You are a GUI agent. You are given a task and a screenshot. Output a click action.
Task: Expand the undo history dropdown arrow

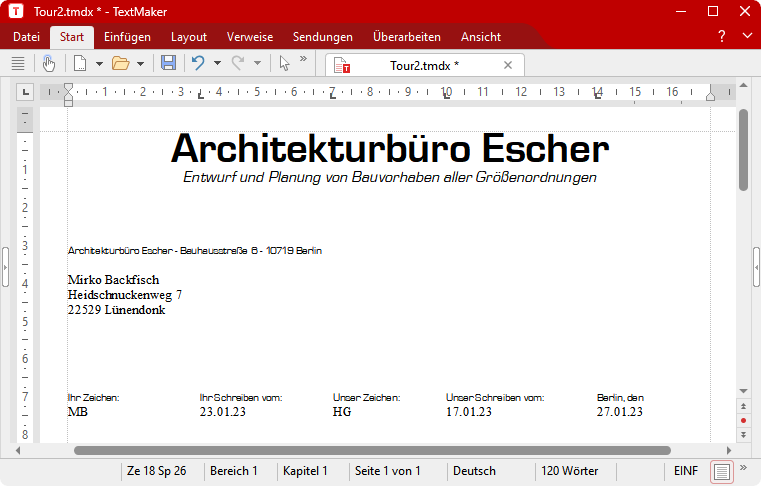point(217,63)
